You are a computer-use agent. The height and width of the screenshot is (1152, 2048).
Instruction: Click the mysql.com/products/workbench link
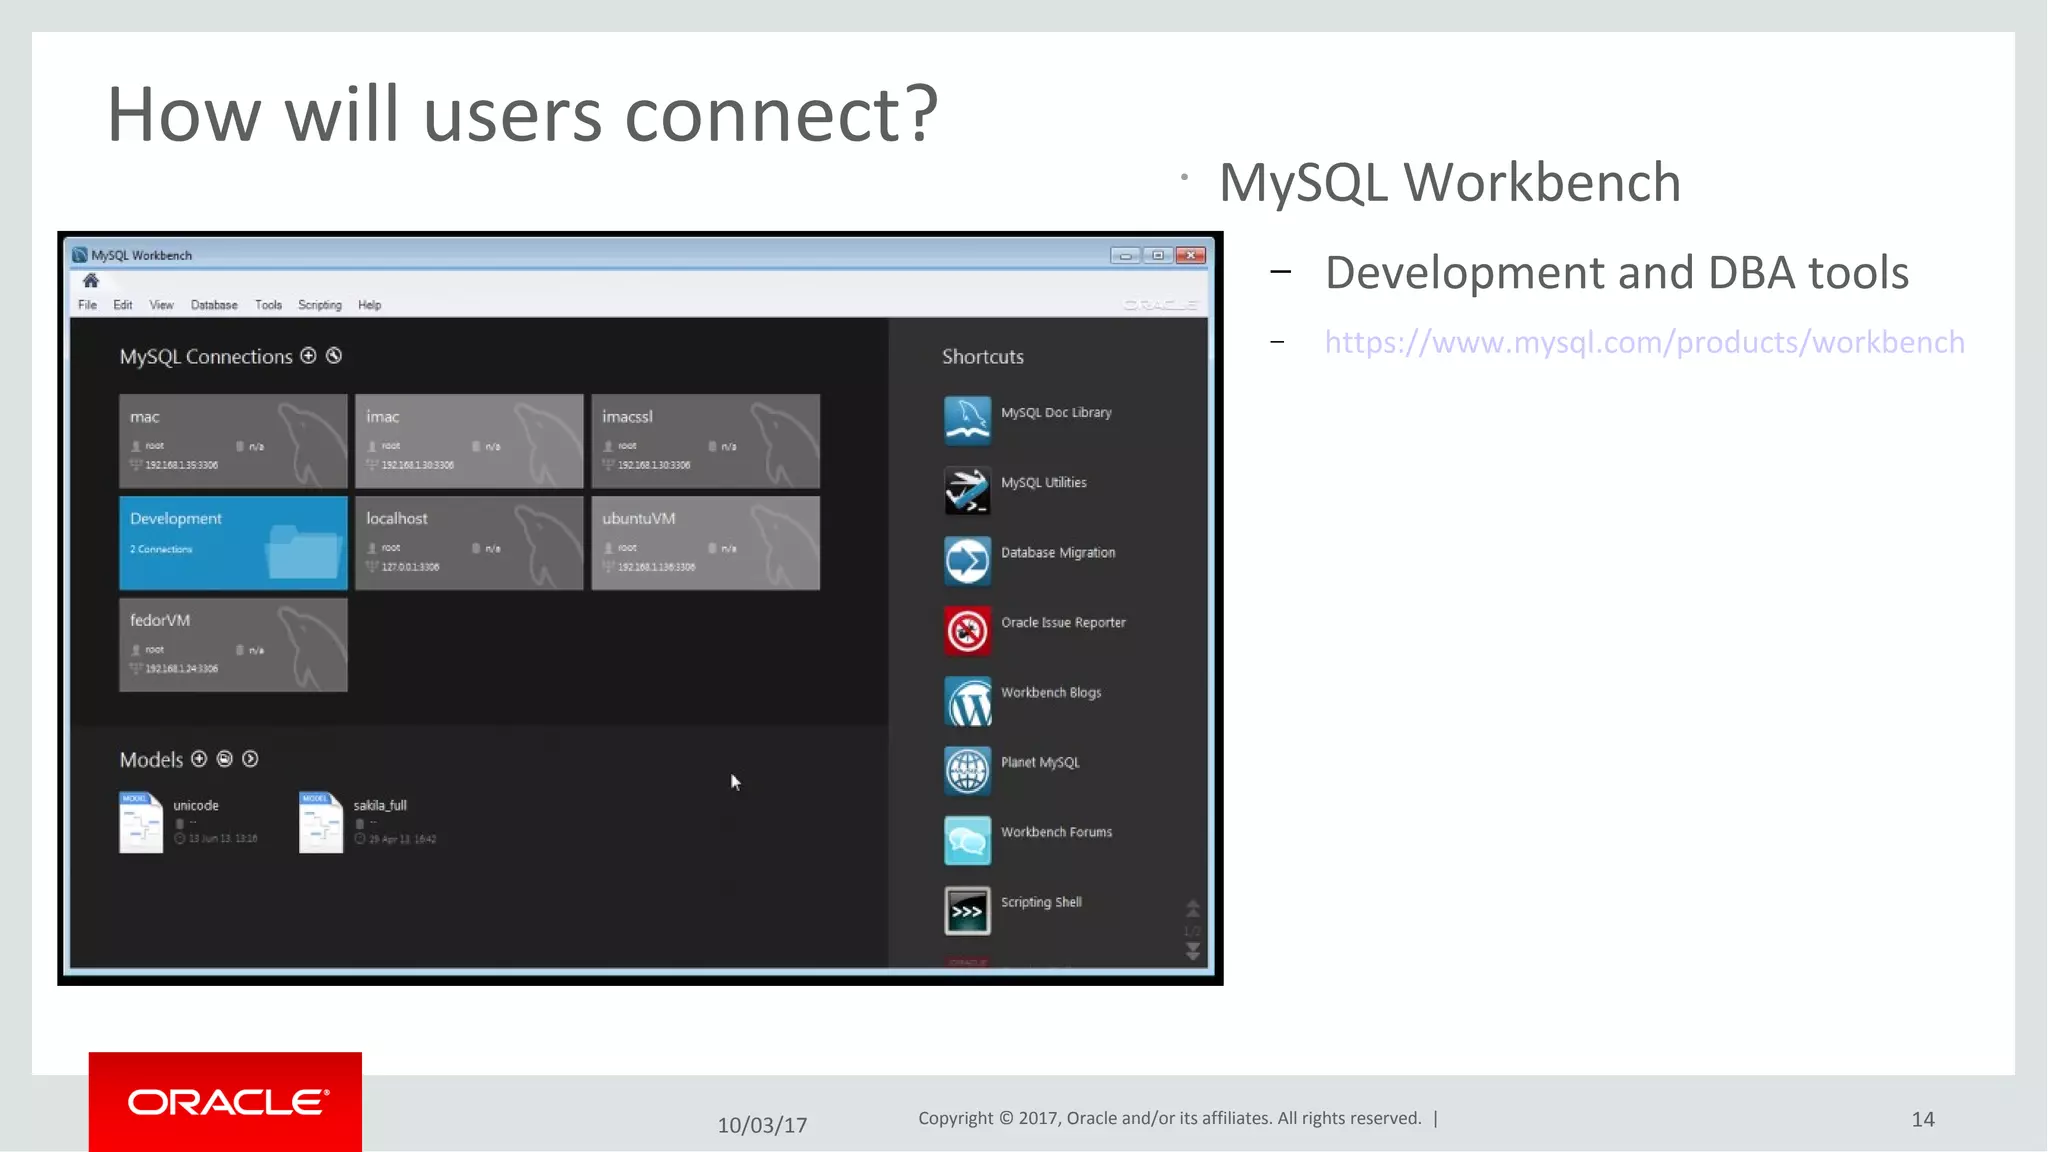tap(1645, 343)
